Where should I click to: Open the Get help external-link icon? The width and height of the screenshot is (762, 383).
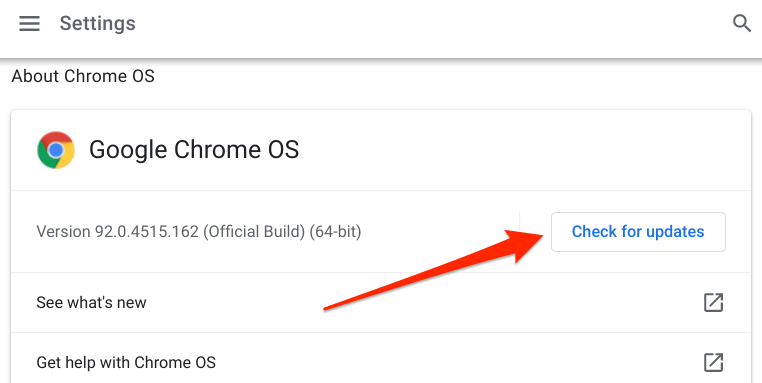tap(713, 362)
